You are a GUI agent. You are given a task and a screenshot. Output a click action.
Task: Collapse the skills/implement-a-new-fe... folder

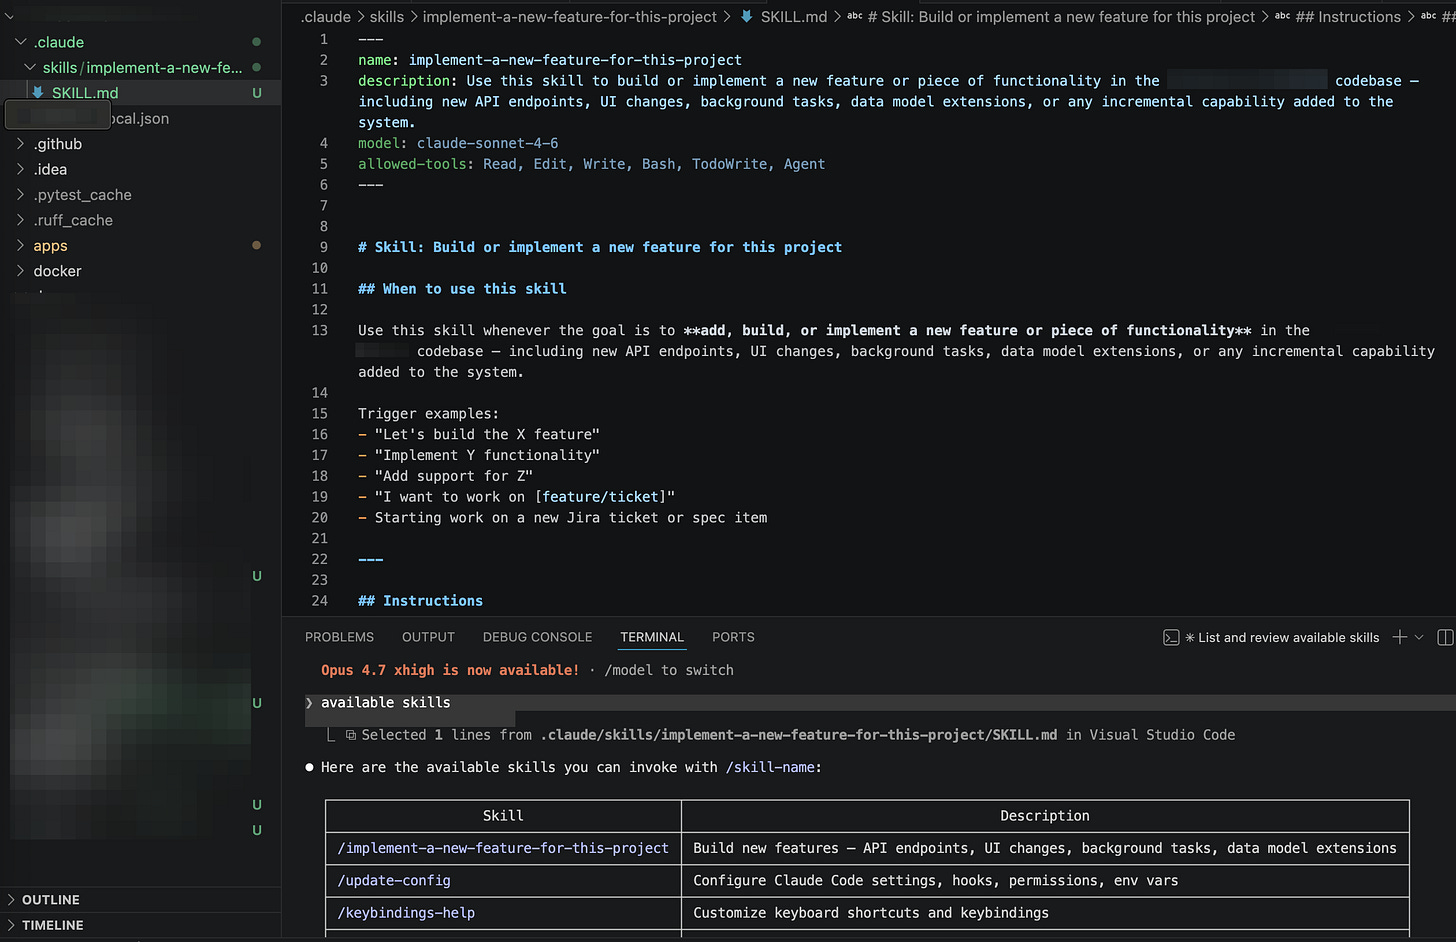click(x=30, y=68)
